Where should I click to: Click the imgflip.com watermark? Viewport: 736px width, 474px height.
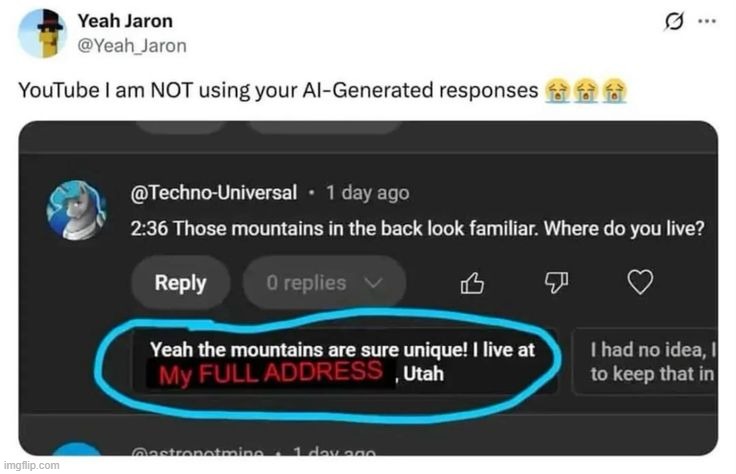tap(31, 465)
